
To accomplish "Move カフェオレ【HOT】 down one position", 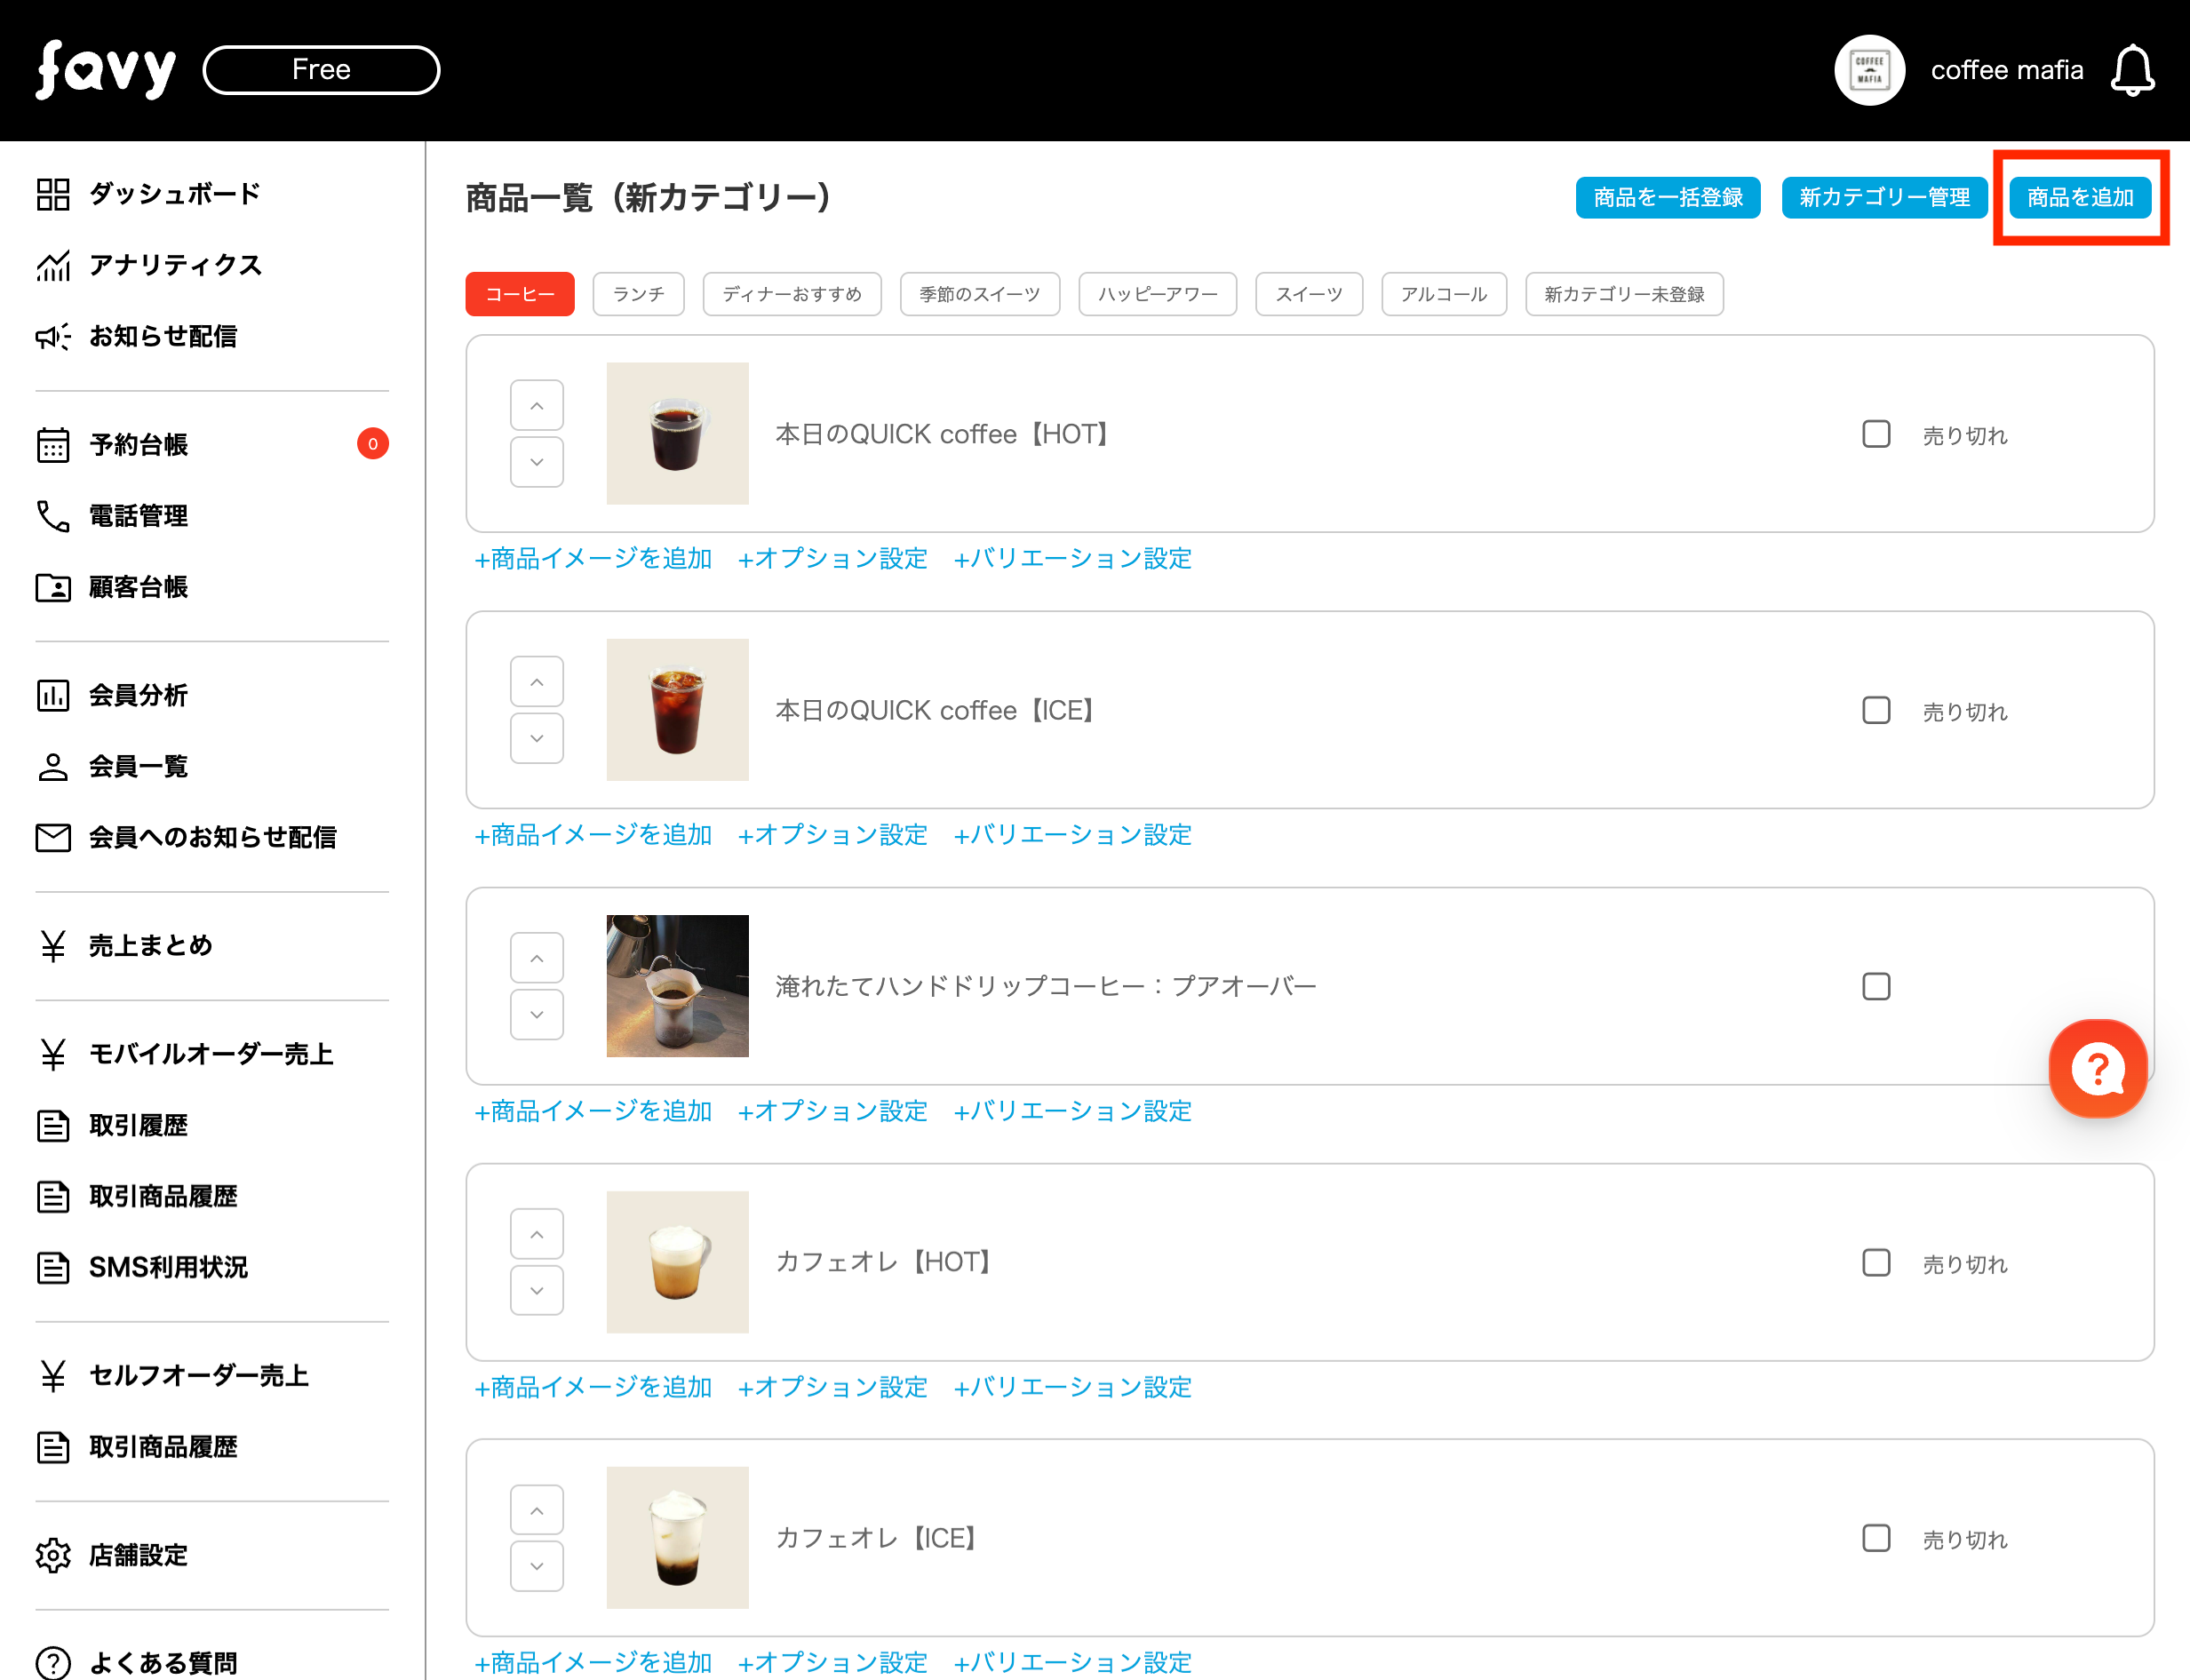I will (x=537, y=1290).
